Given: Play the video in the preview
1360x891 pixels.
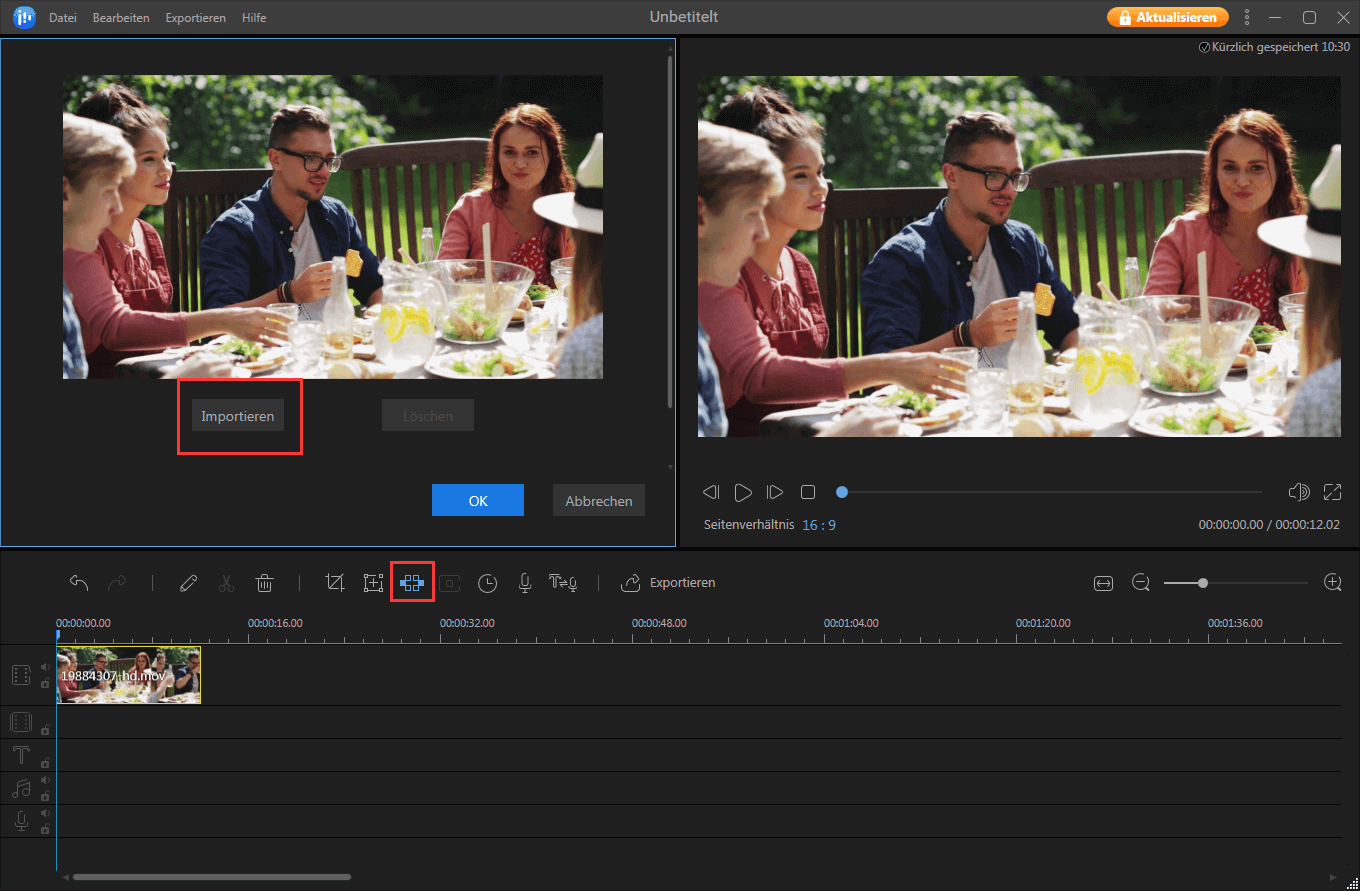Looking at the screenshot, I should point(743,492).
